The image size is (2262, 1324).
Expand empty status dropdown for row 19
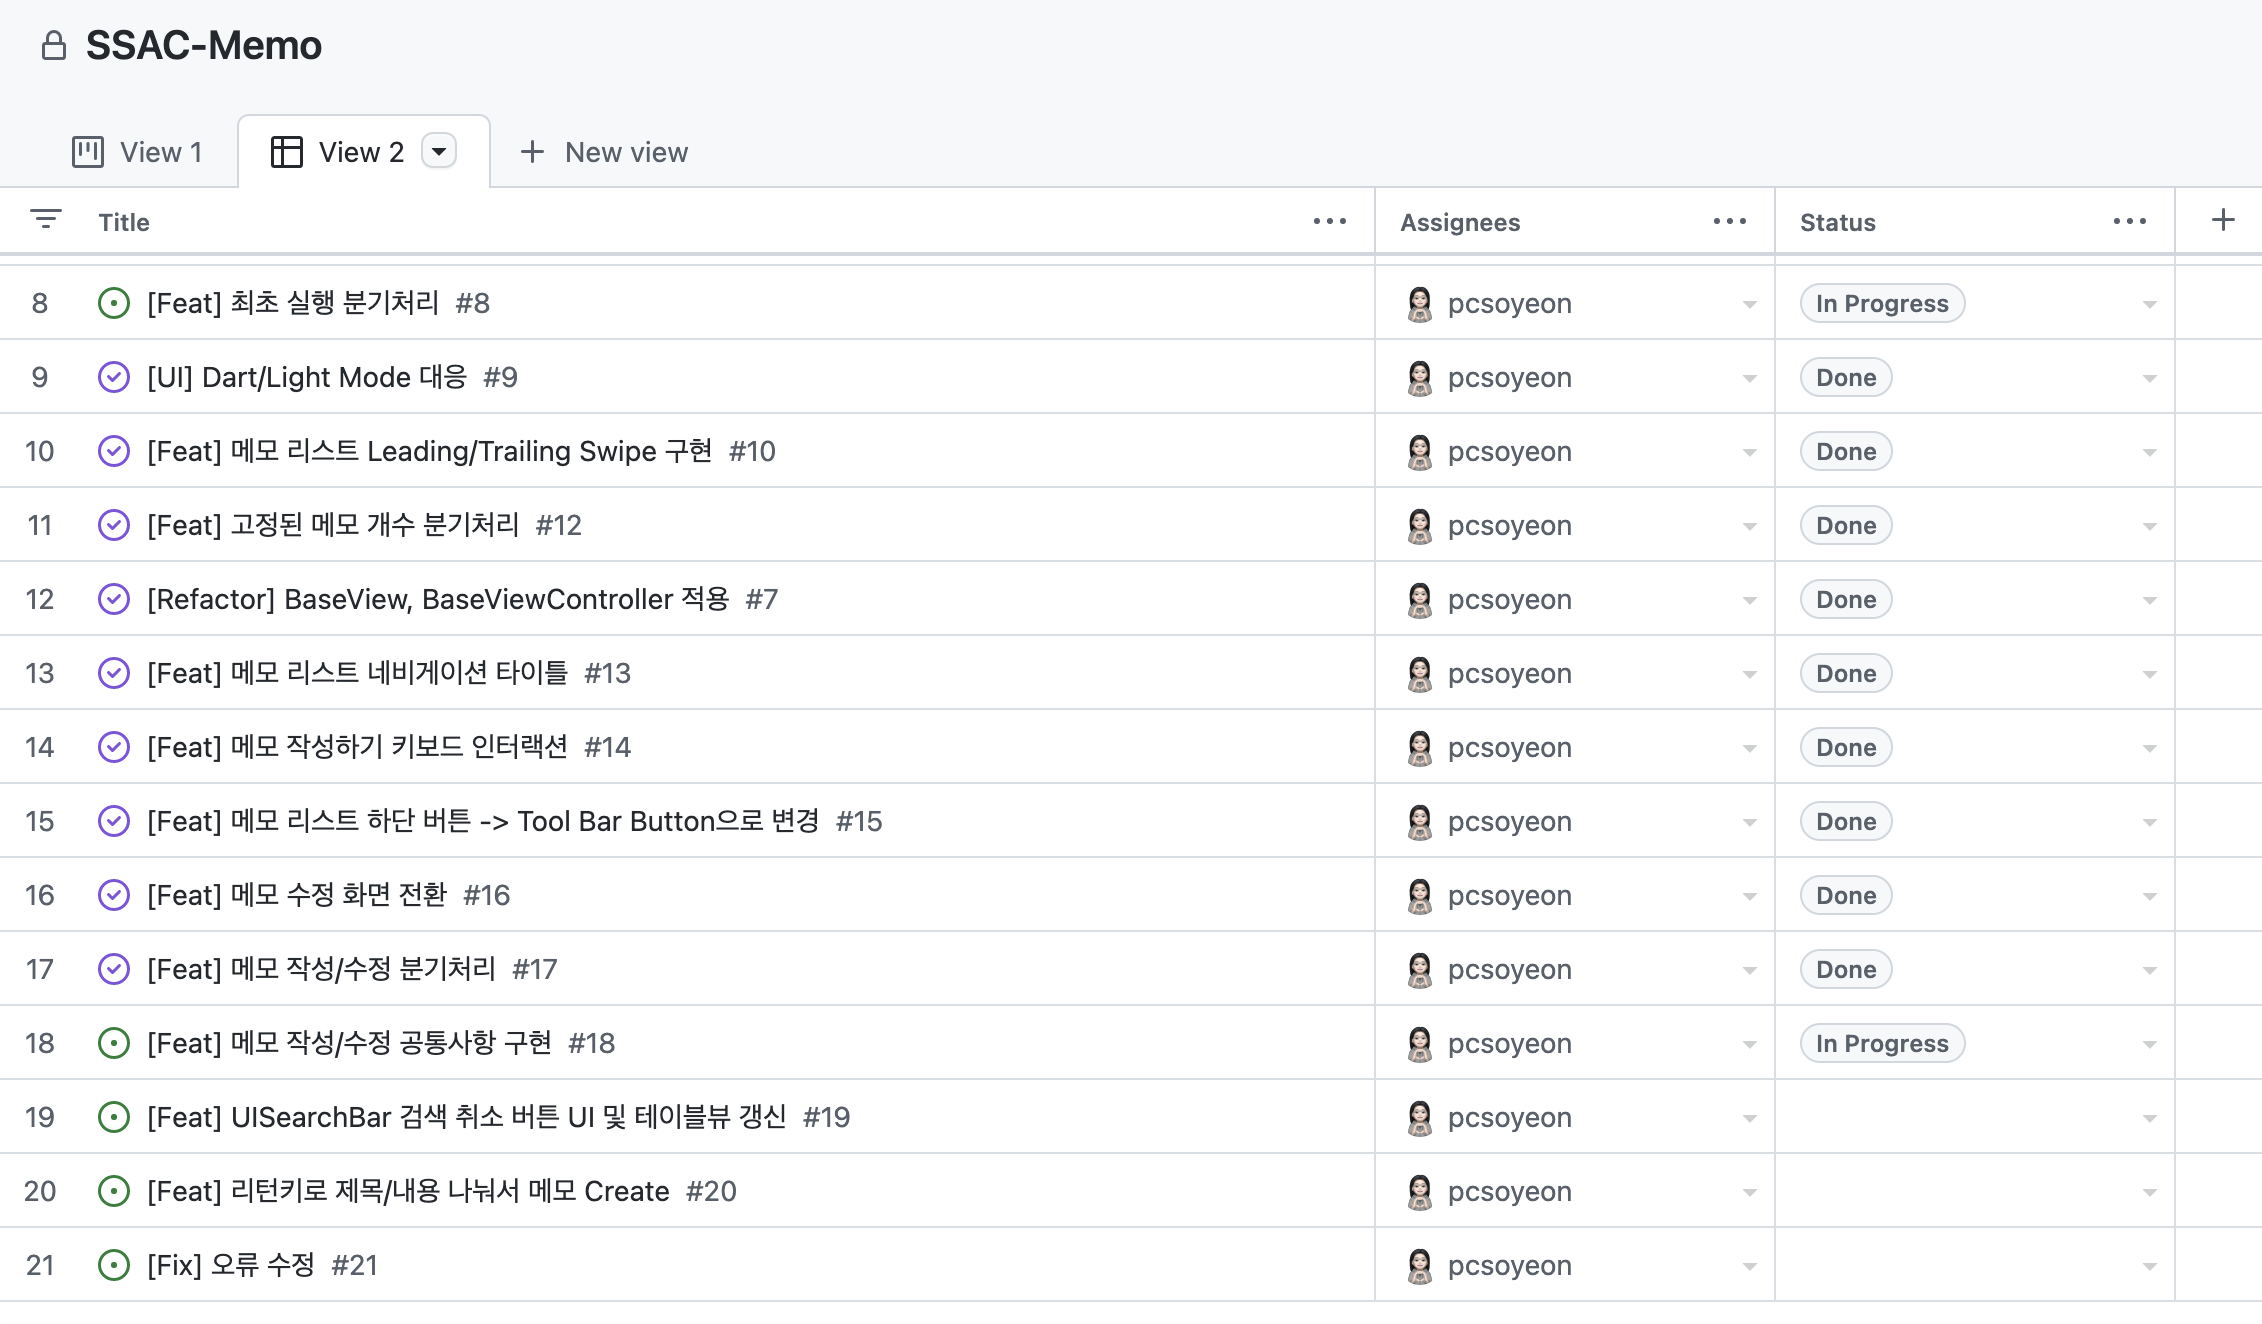2149,1118
